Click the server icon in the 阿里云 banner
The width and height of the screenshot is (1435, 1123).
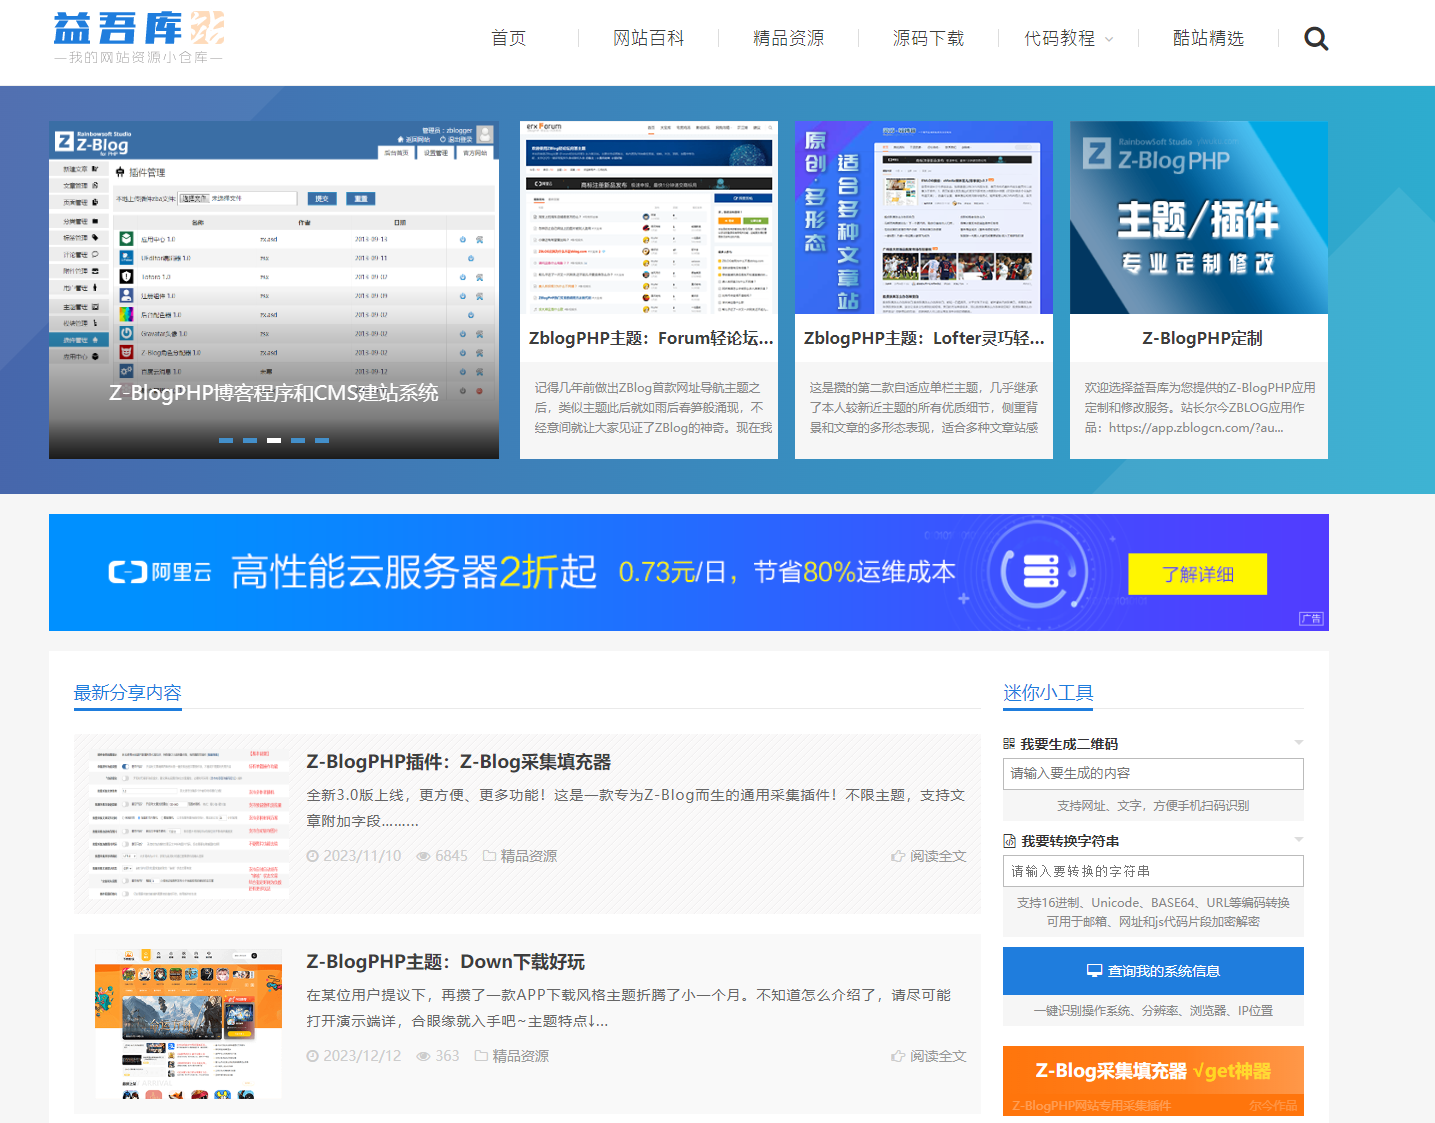[1041, 572]
